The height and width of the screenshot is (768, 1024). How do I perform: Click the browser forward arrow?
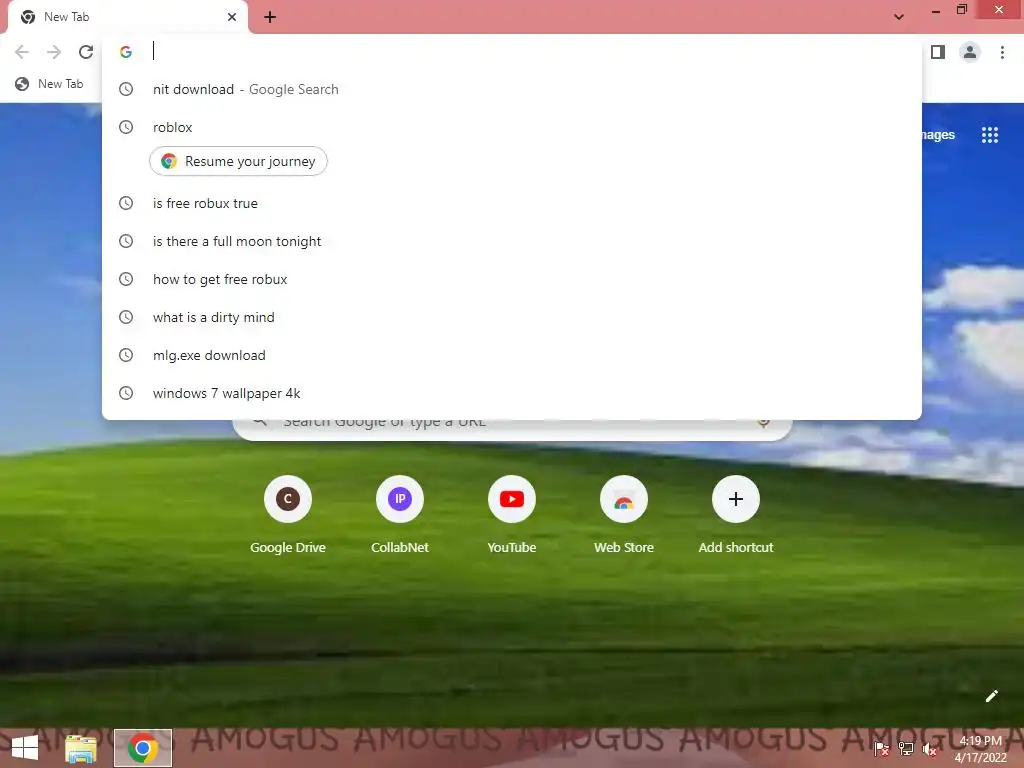coord(54,52)
